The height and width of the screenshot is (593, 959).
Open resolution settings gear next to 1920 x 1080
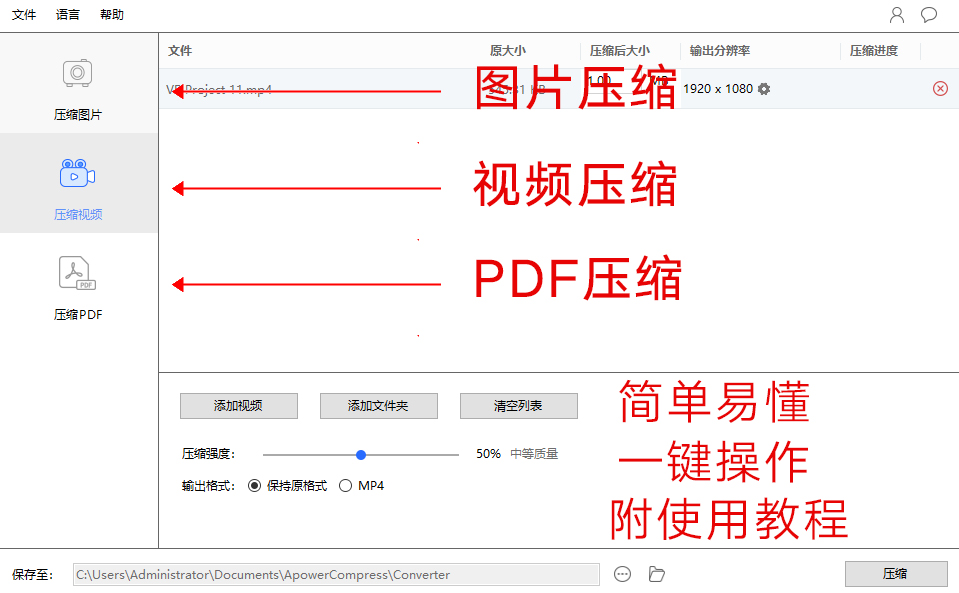tap(764, 89)
